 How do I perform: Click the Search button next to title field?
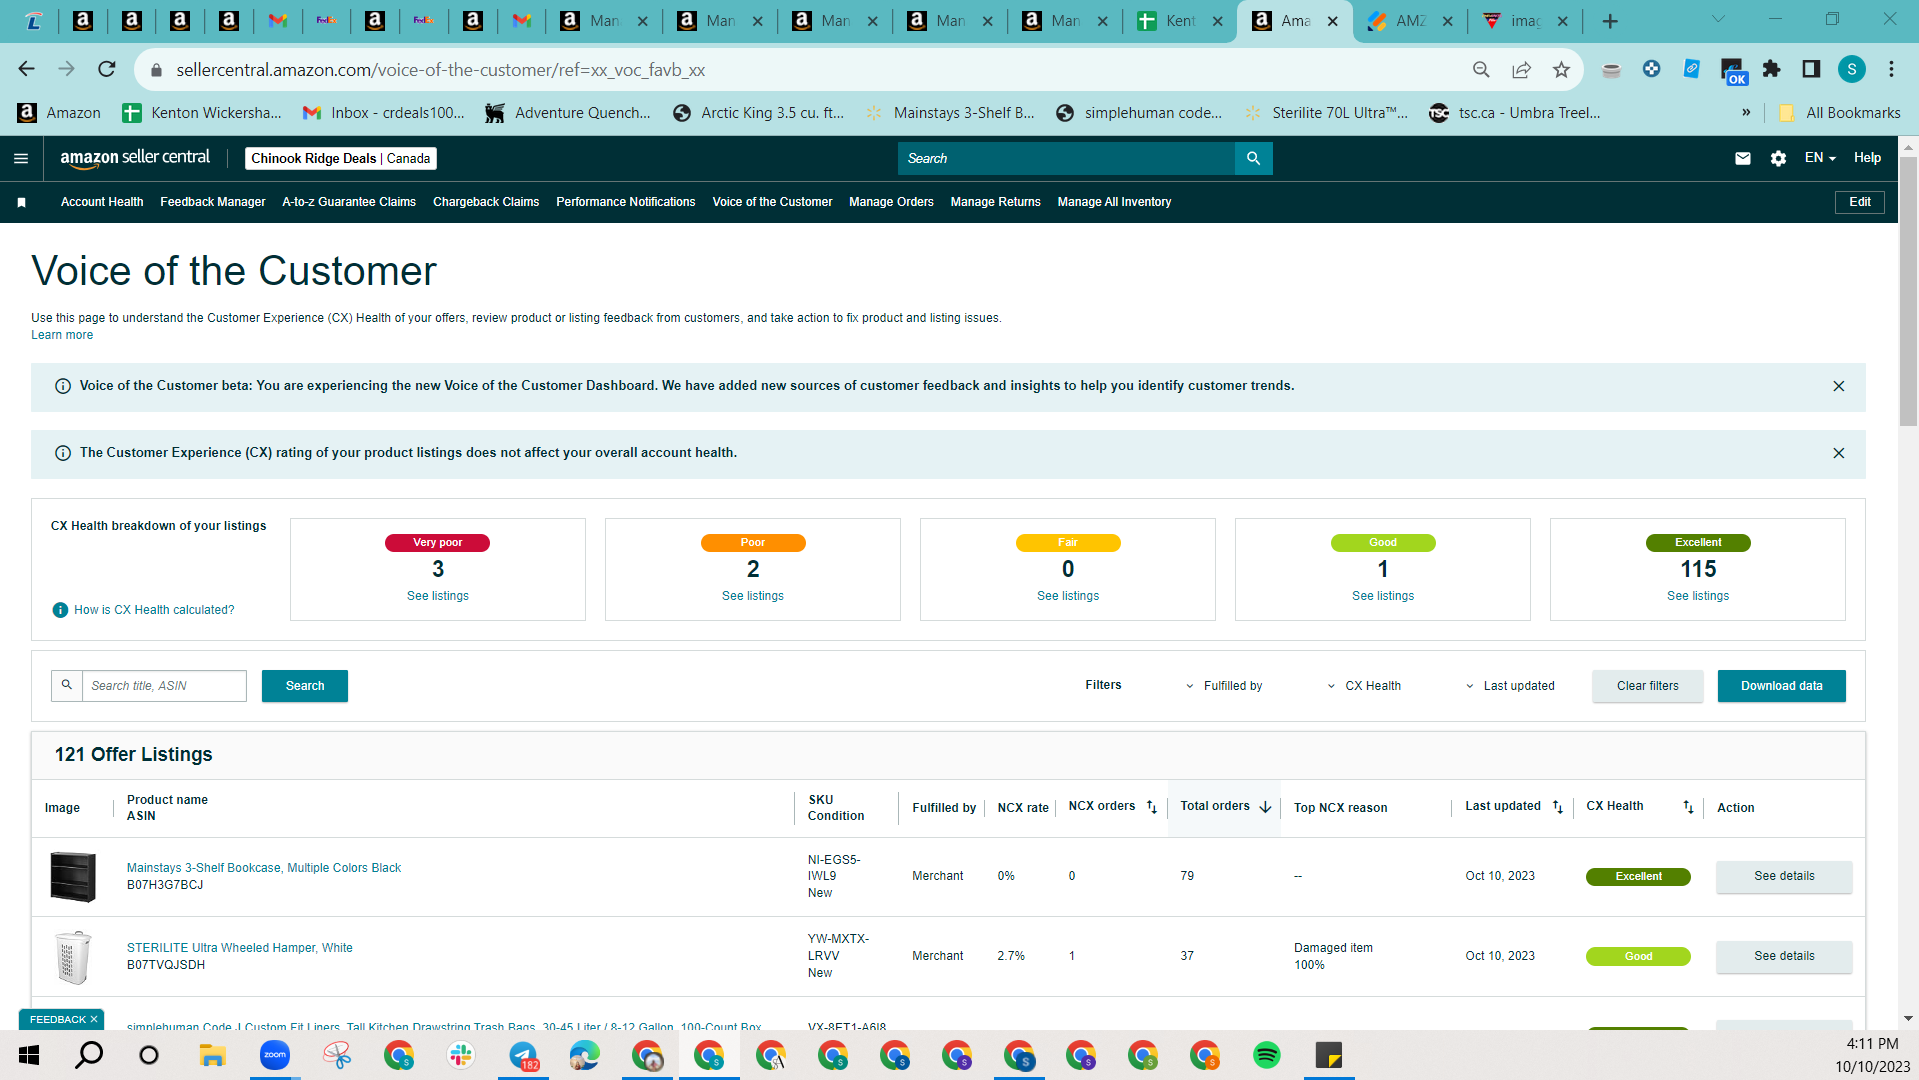pyautogui.click(x=305, y=686)
